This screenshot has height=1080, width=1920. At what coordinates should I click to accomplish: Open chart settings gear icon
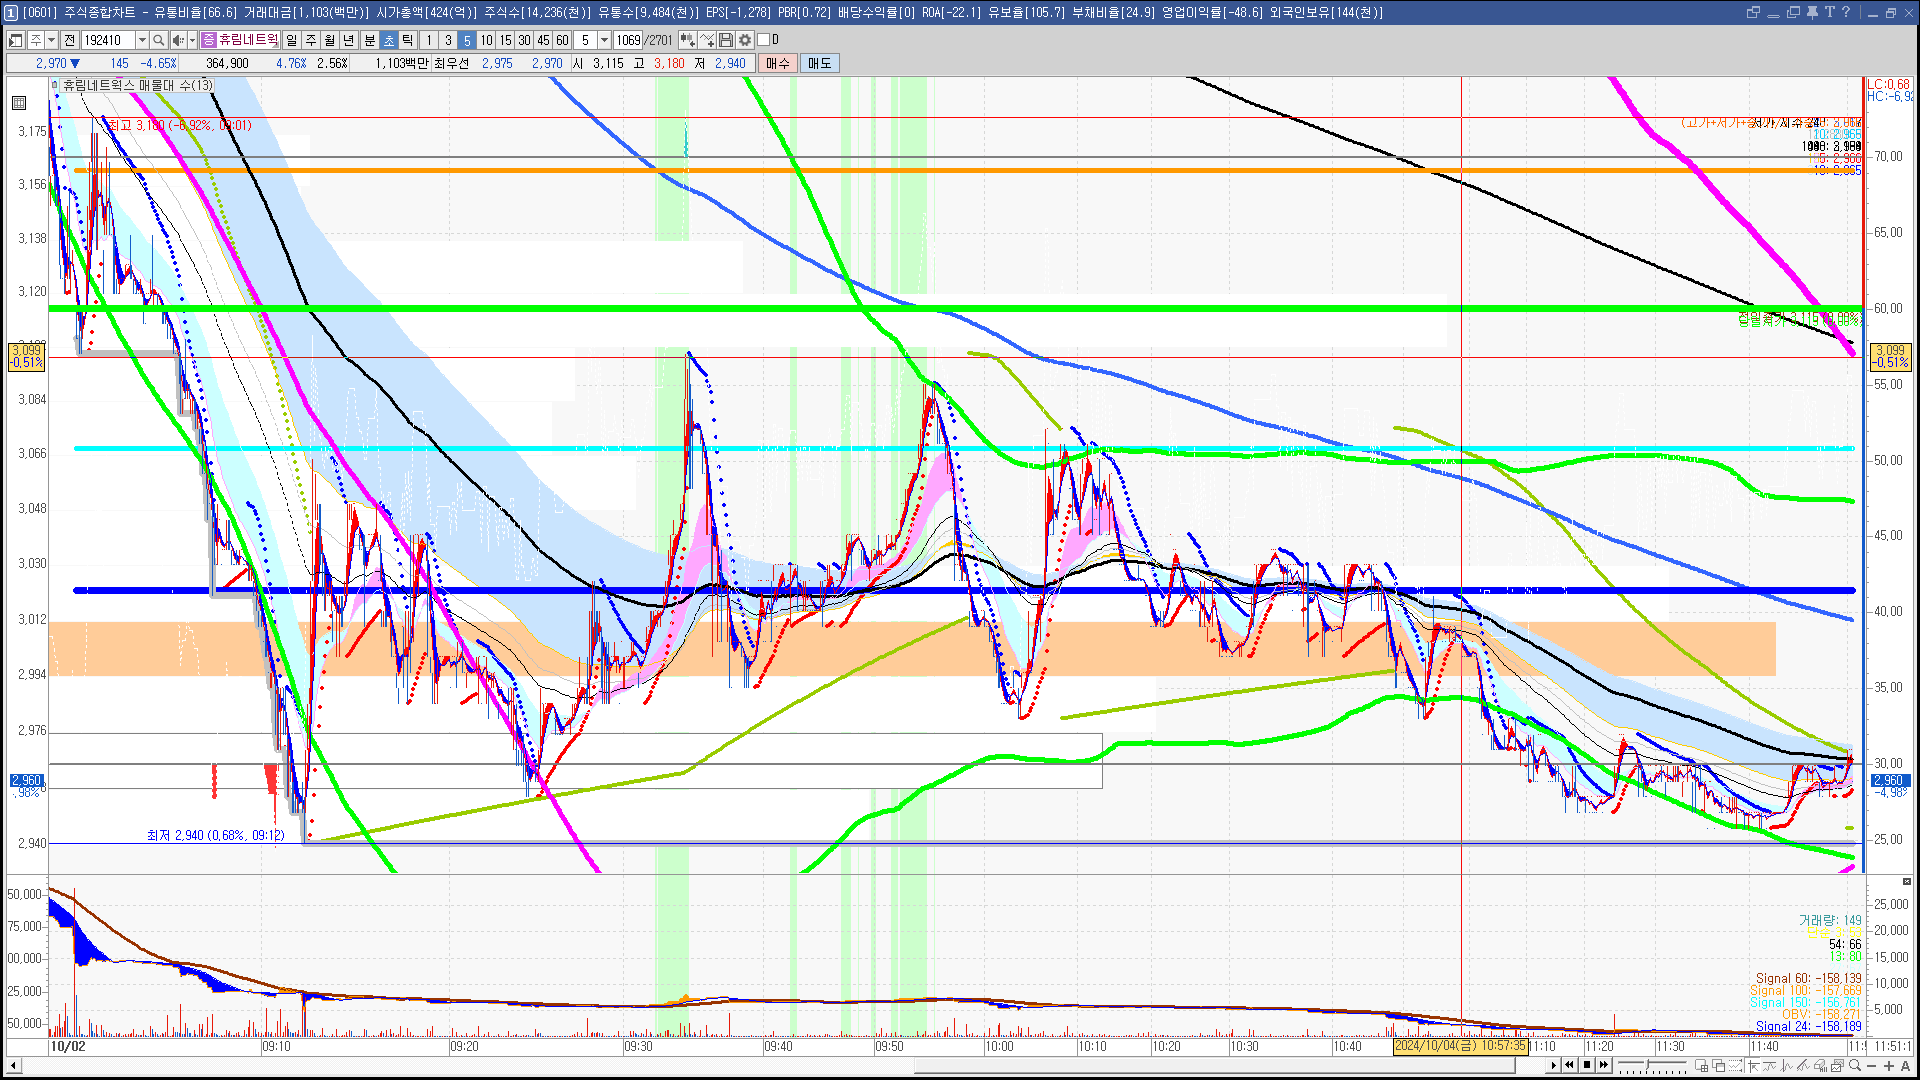pos(745,40)
